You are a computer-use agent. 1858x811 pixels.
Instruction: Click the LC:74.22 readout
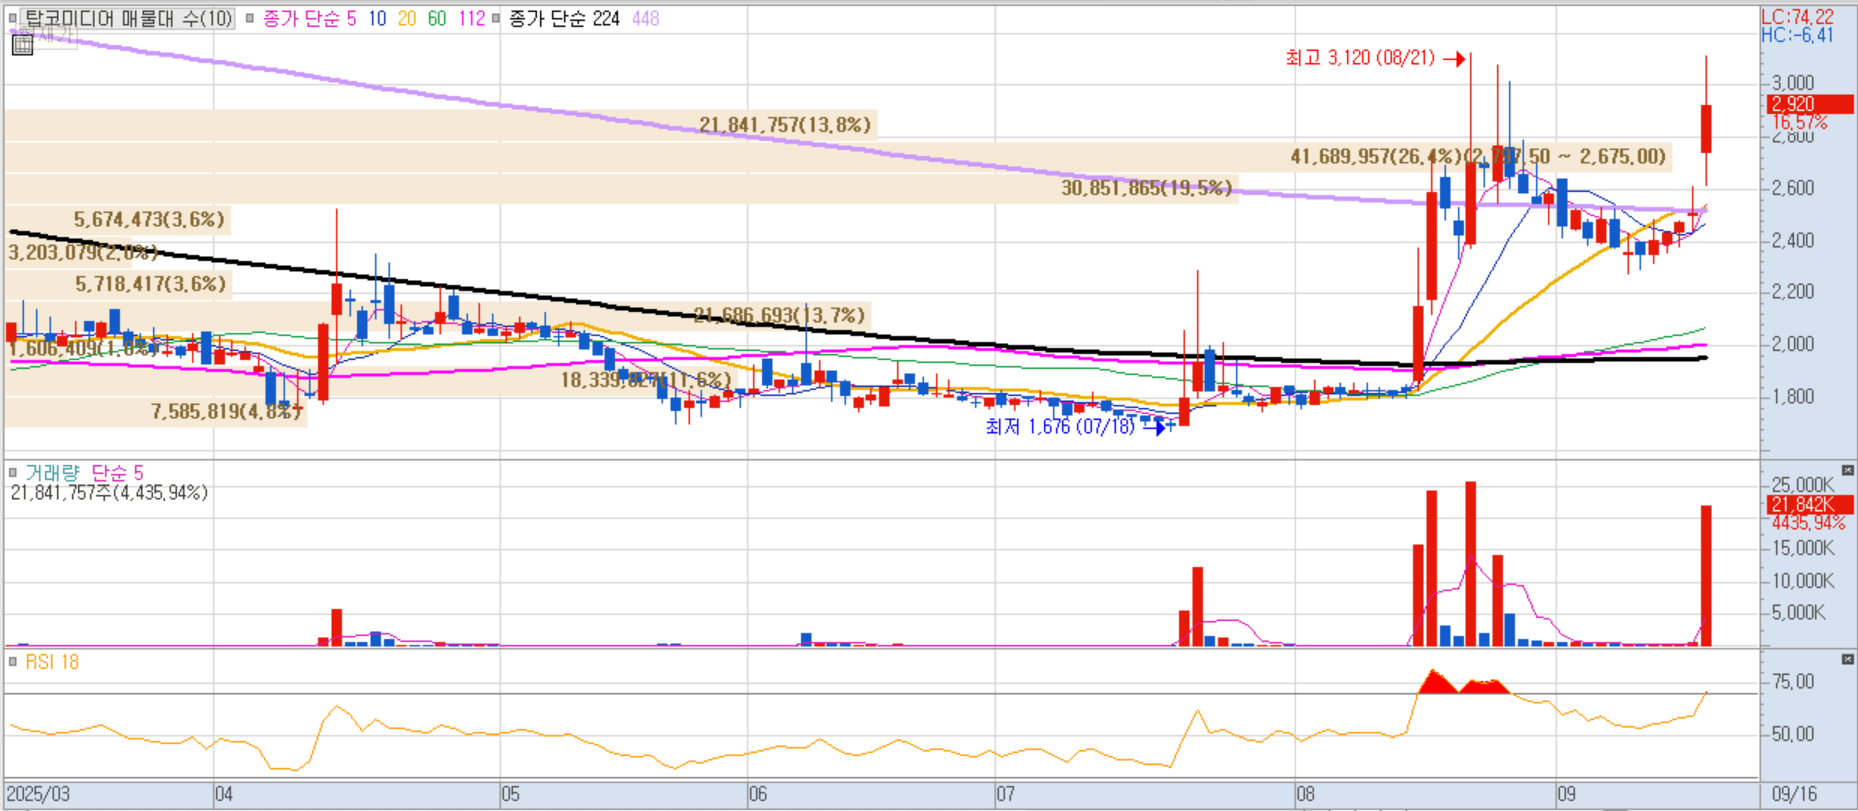[1797, 17]
